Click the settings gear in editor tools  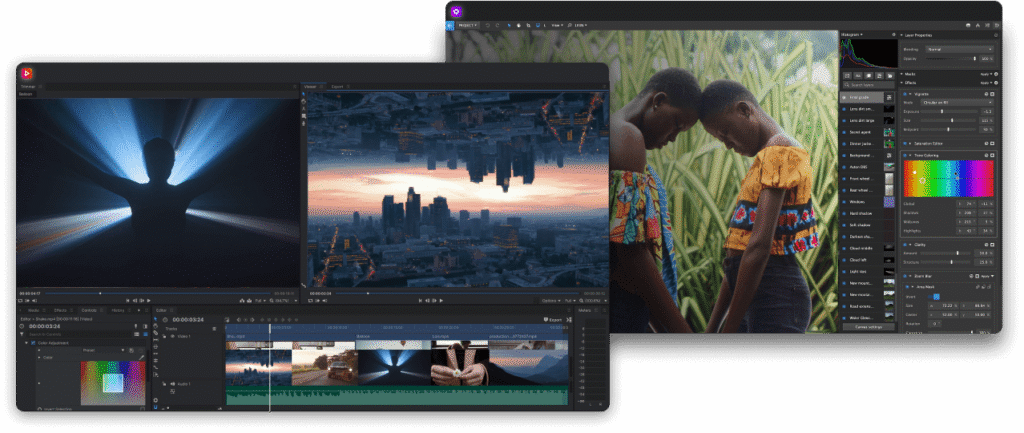[155, 400]
